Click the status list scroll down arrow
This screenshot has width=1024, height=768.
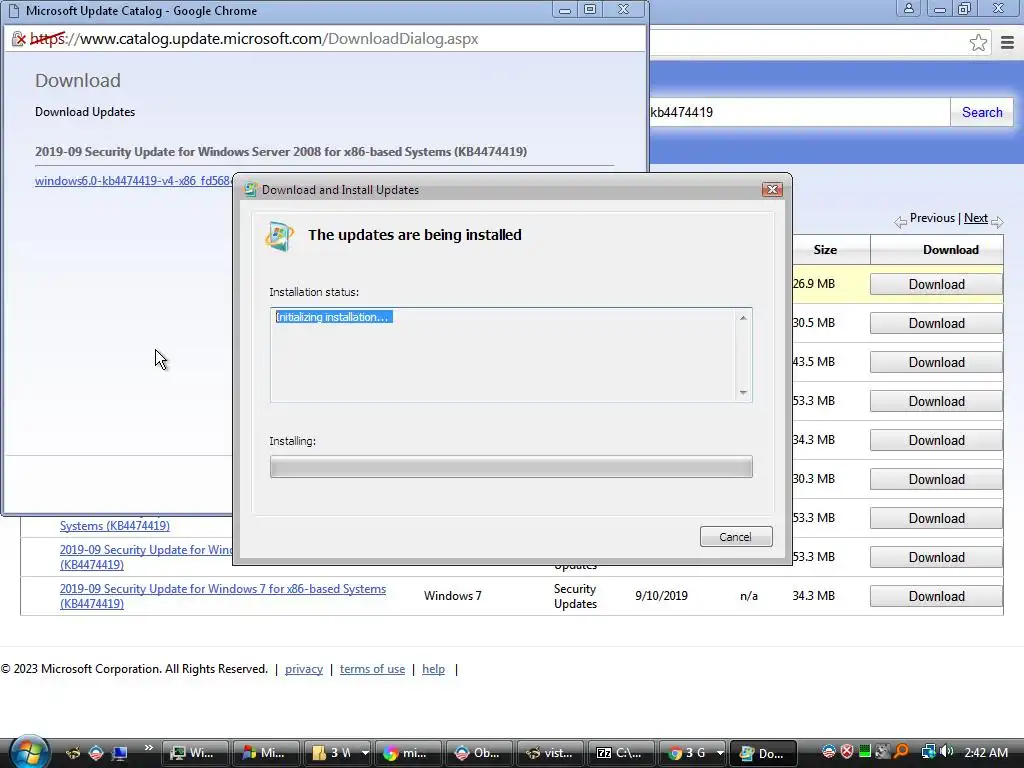(x=743, y=392)
